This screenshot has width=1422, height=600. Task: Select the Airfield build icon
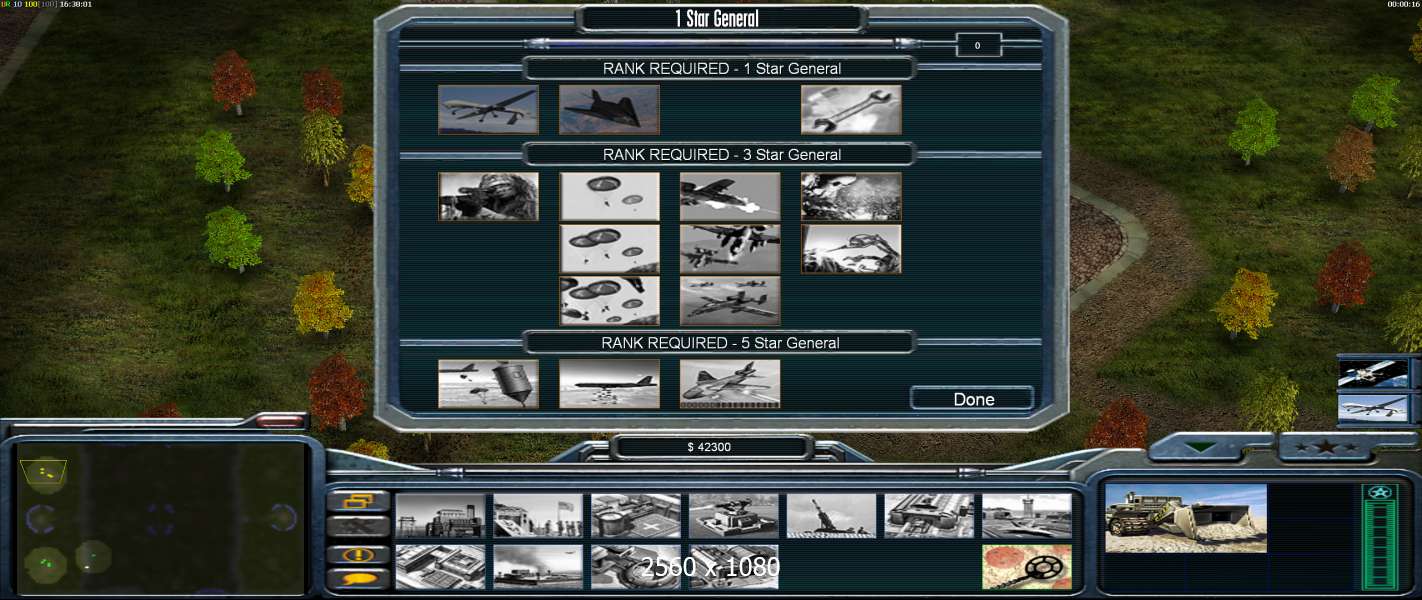(1027, 516)
